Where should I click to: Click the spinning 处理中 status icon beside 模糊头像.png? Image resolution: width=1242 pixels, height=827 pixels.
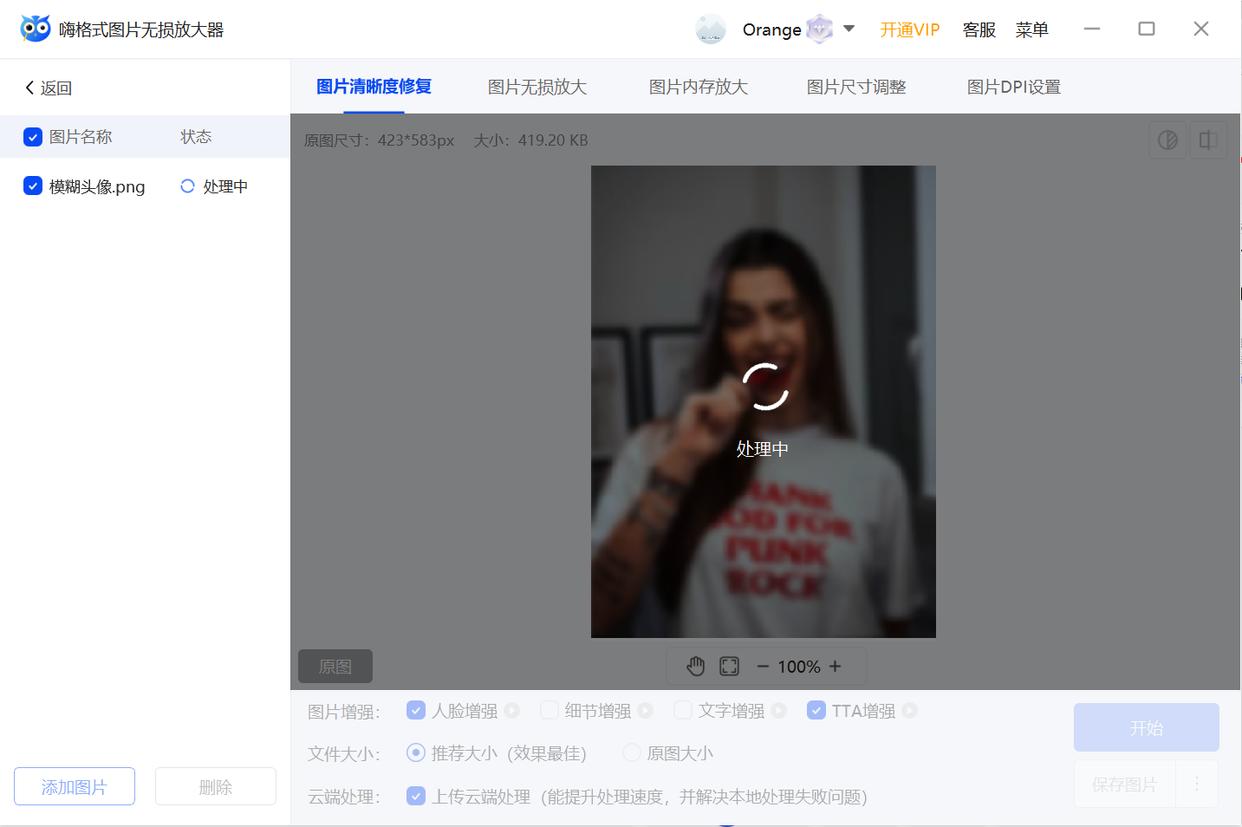pyautogui.click(x=189, y=185)
